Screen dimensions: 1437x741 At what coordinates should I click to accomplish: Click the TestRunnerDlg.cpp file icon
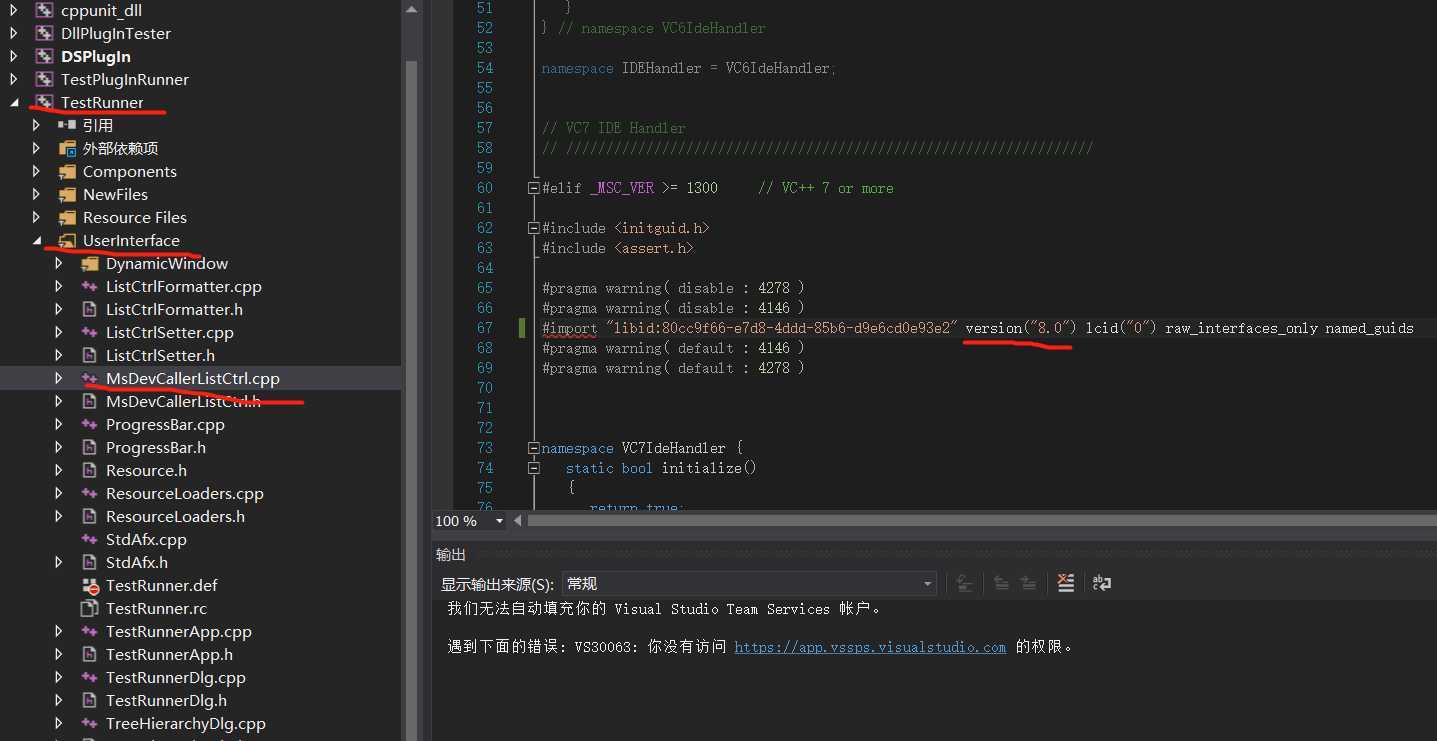tap(90, 677)
